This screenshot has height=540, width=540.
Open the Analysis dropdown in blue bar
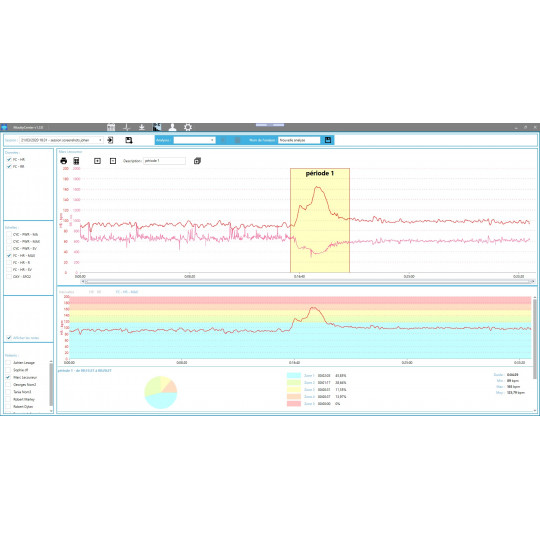[195, 140]
